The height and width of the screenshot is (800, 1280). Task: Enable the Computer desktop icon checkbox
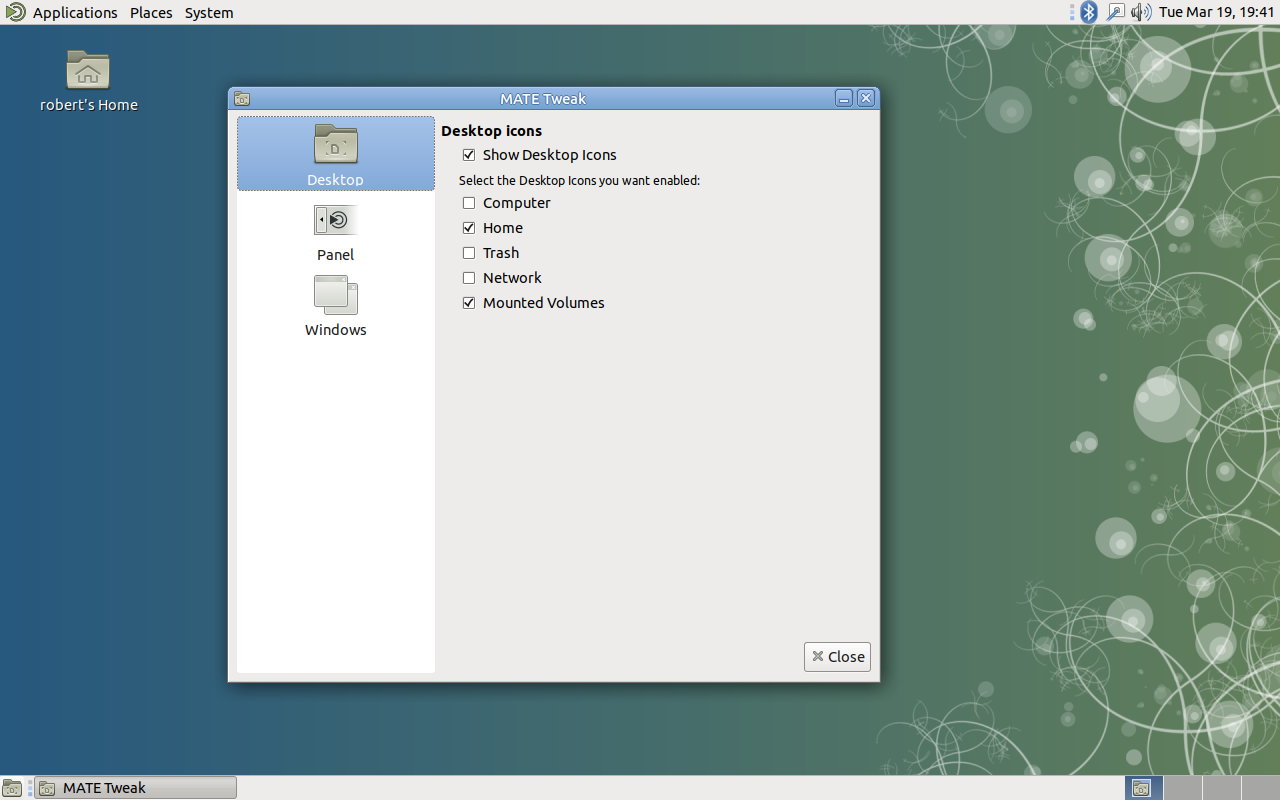click(469, 203)
